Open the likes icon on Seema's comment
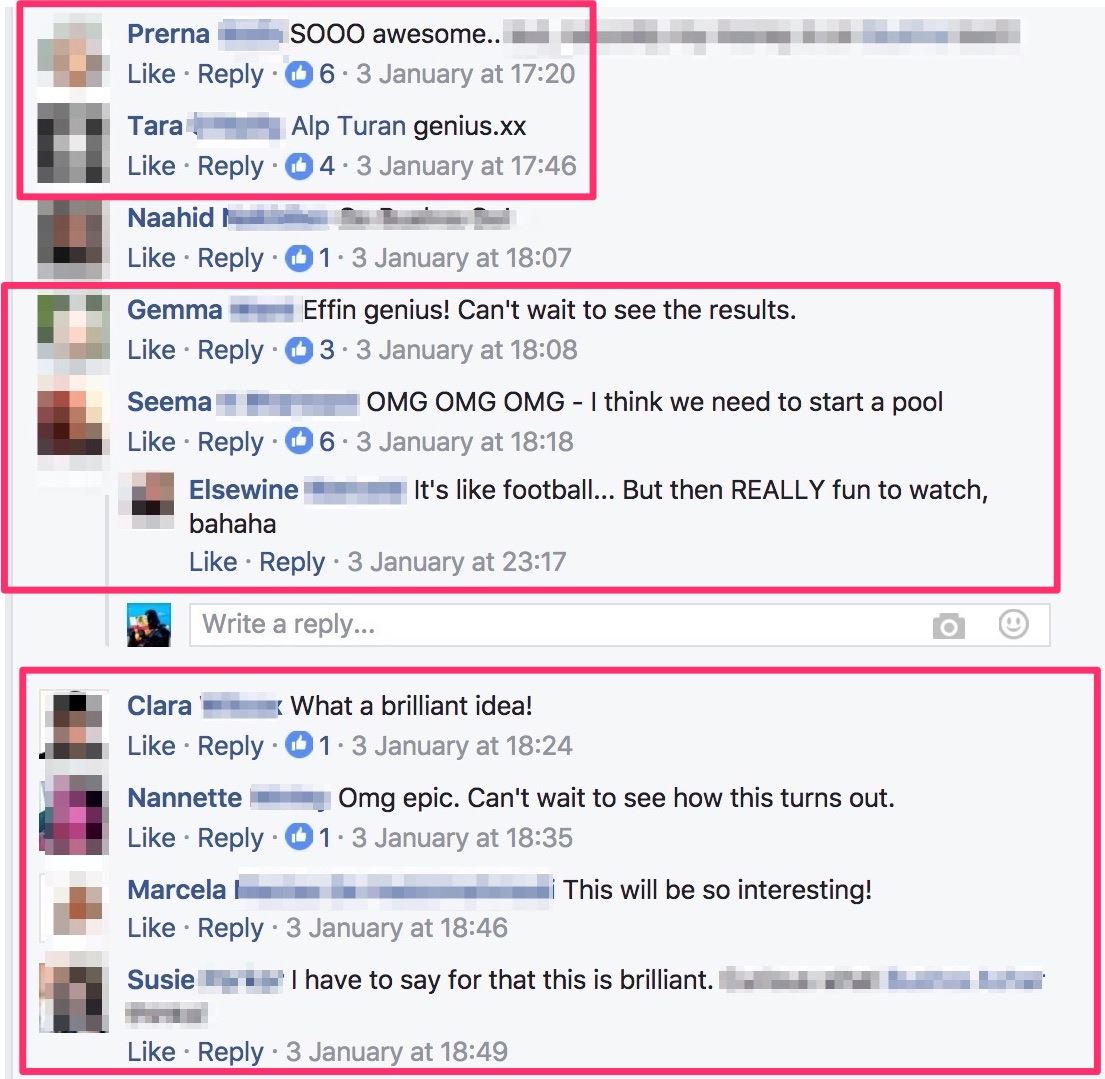 (299, 442)
